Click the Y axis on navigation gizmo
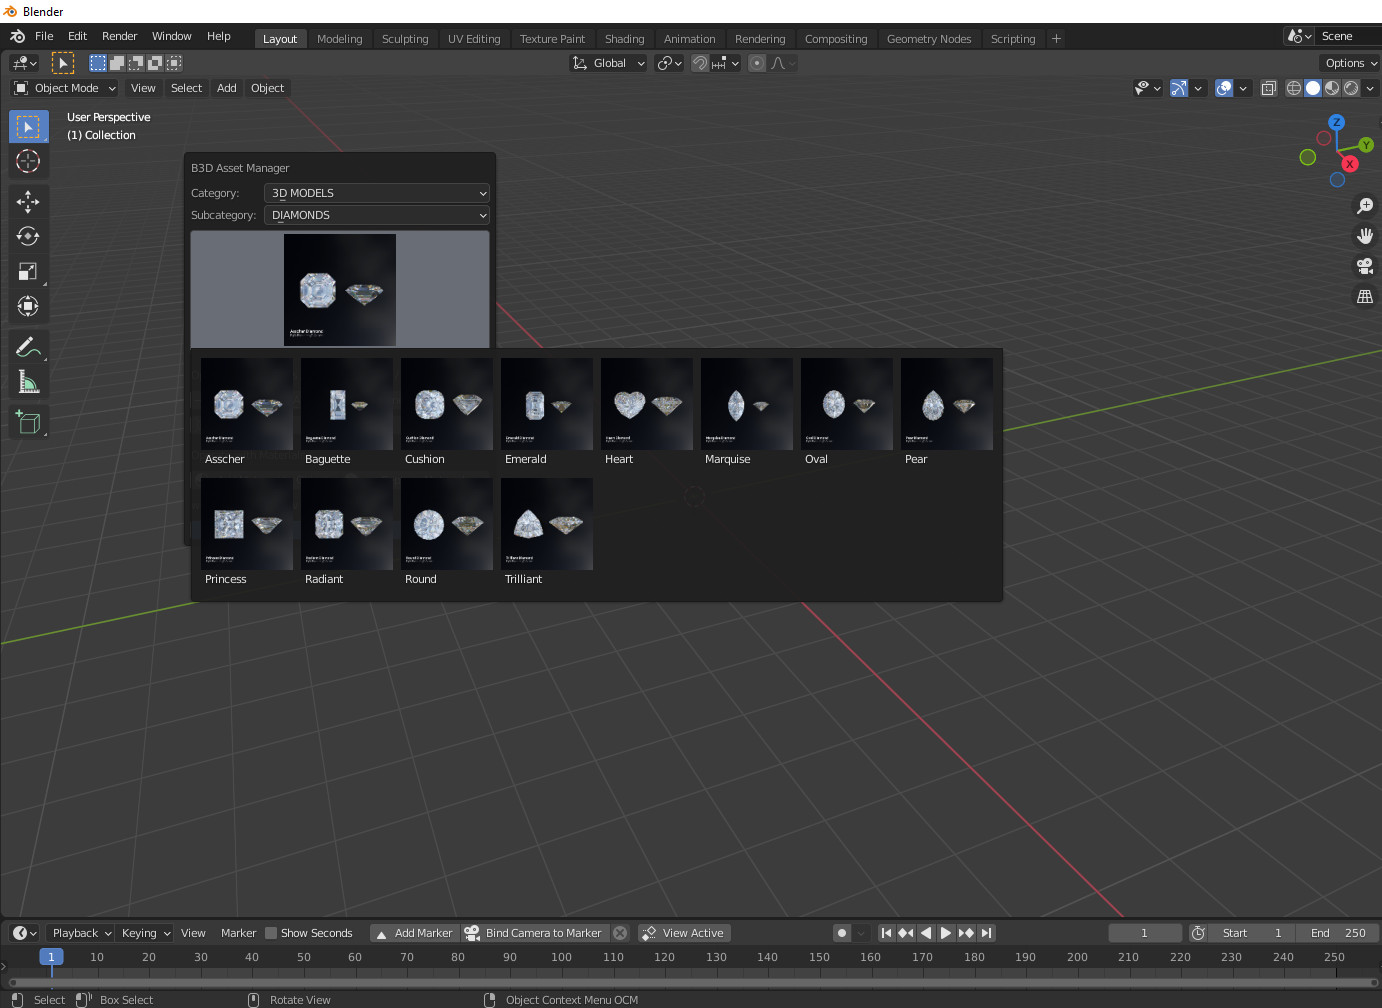1382x1008 pixels. (x=1366, y=145)
